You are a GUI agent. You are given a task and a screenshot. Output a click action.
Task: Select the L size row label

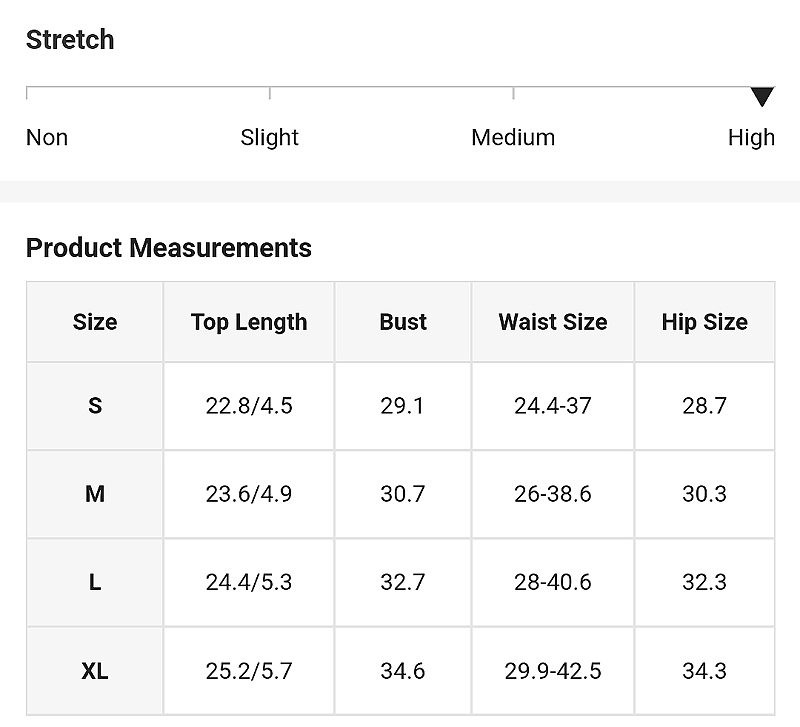[x=95, y=582]
